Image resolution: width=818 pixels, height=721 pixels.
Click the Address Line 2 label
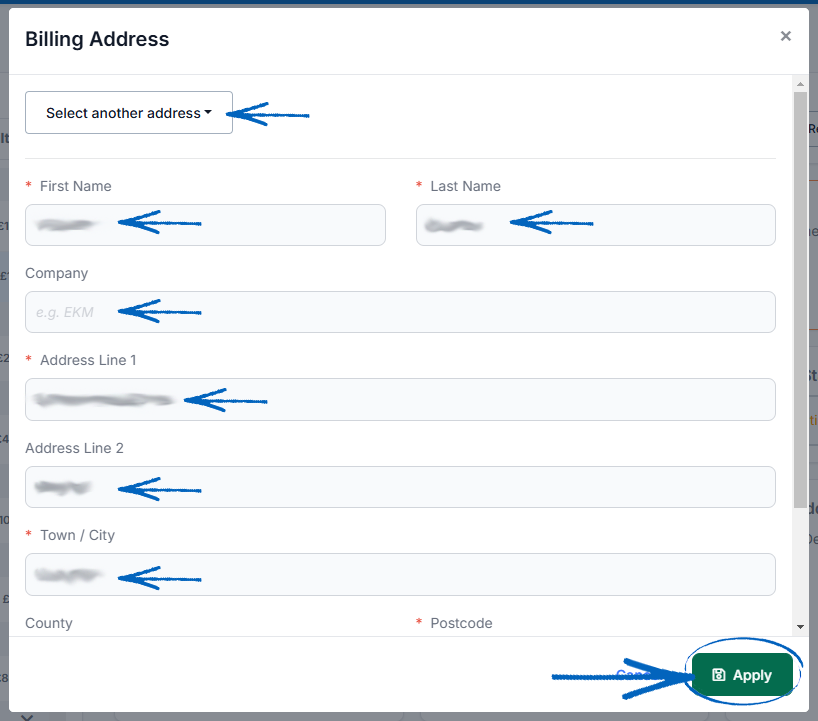point(74,448)
